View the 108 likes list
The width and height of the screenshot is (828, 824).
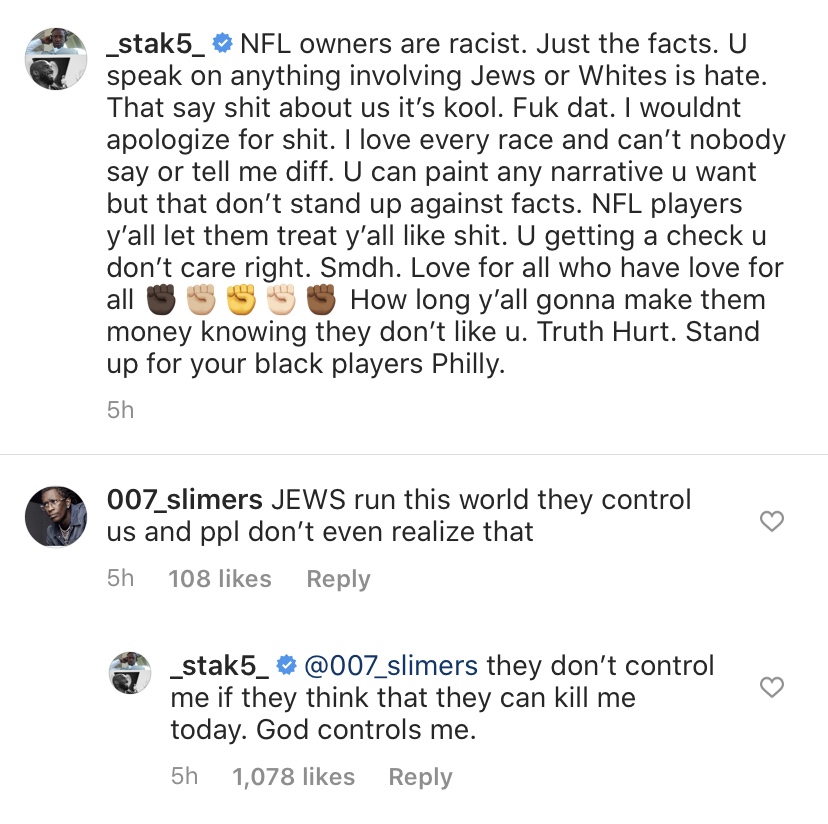coord(220,579)
